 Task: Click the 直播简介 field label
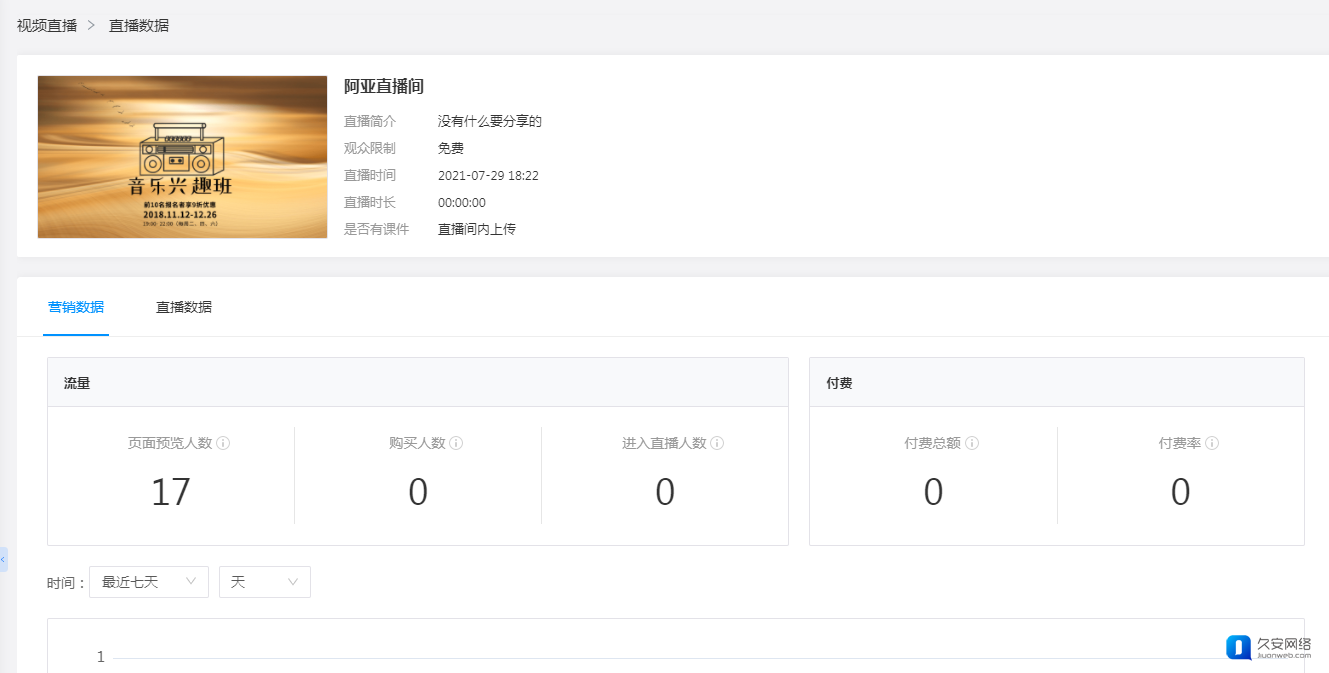click(x=370, y=121)
